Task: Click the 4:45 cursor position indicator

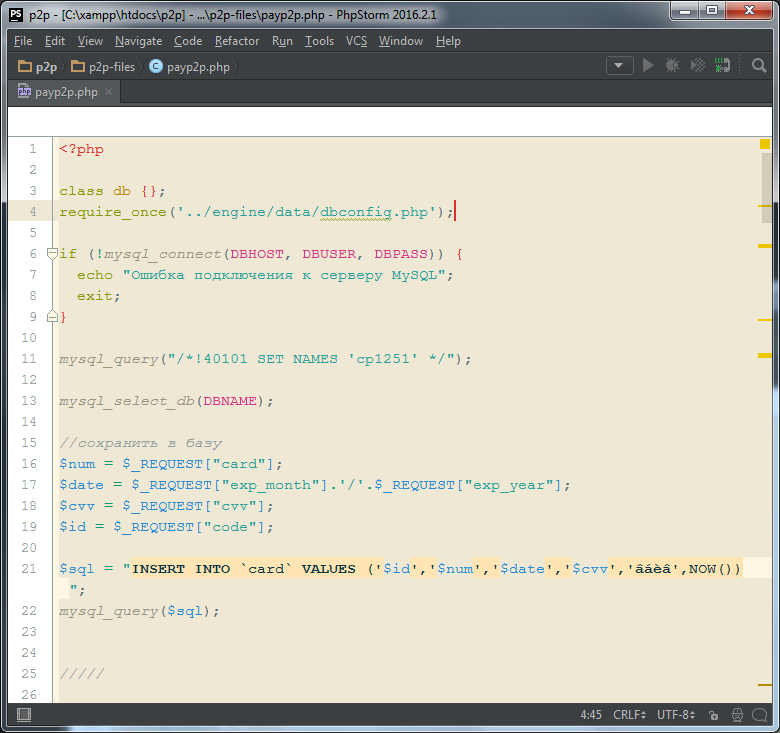Action: (591, 715)
